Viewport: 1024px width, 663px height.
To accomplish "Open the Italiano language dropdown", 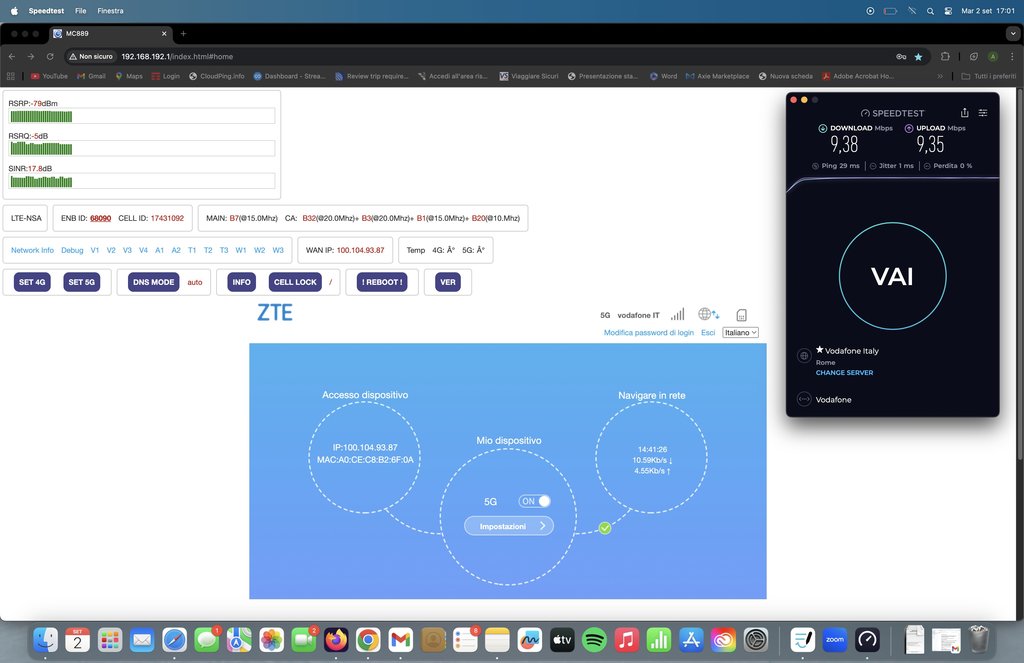I will [x=741, y=332].
